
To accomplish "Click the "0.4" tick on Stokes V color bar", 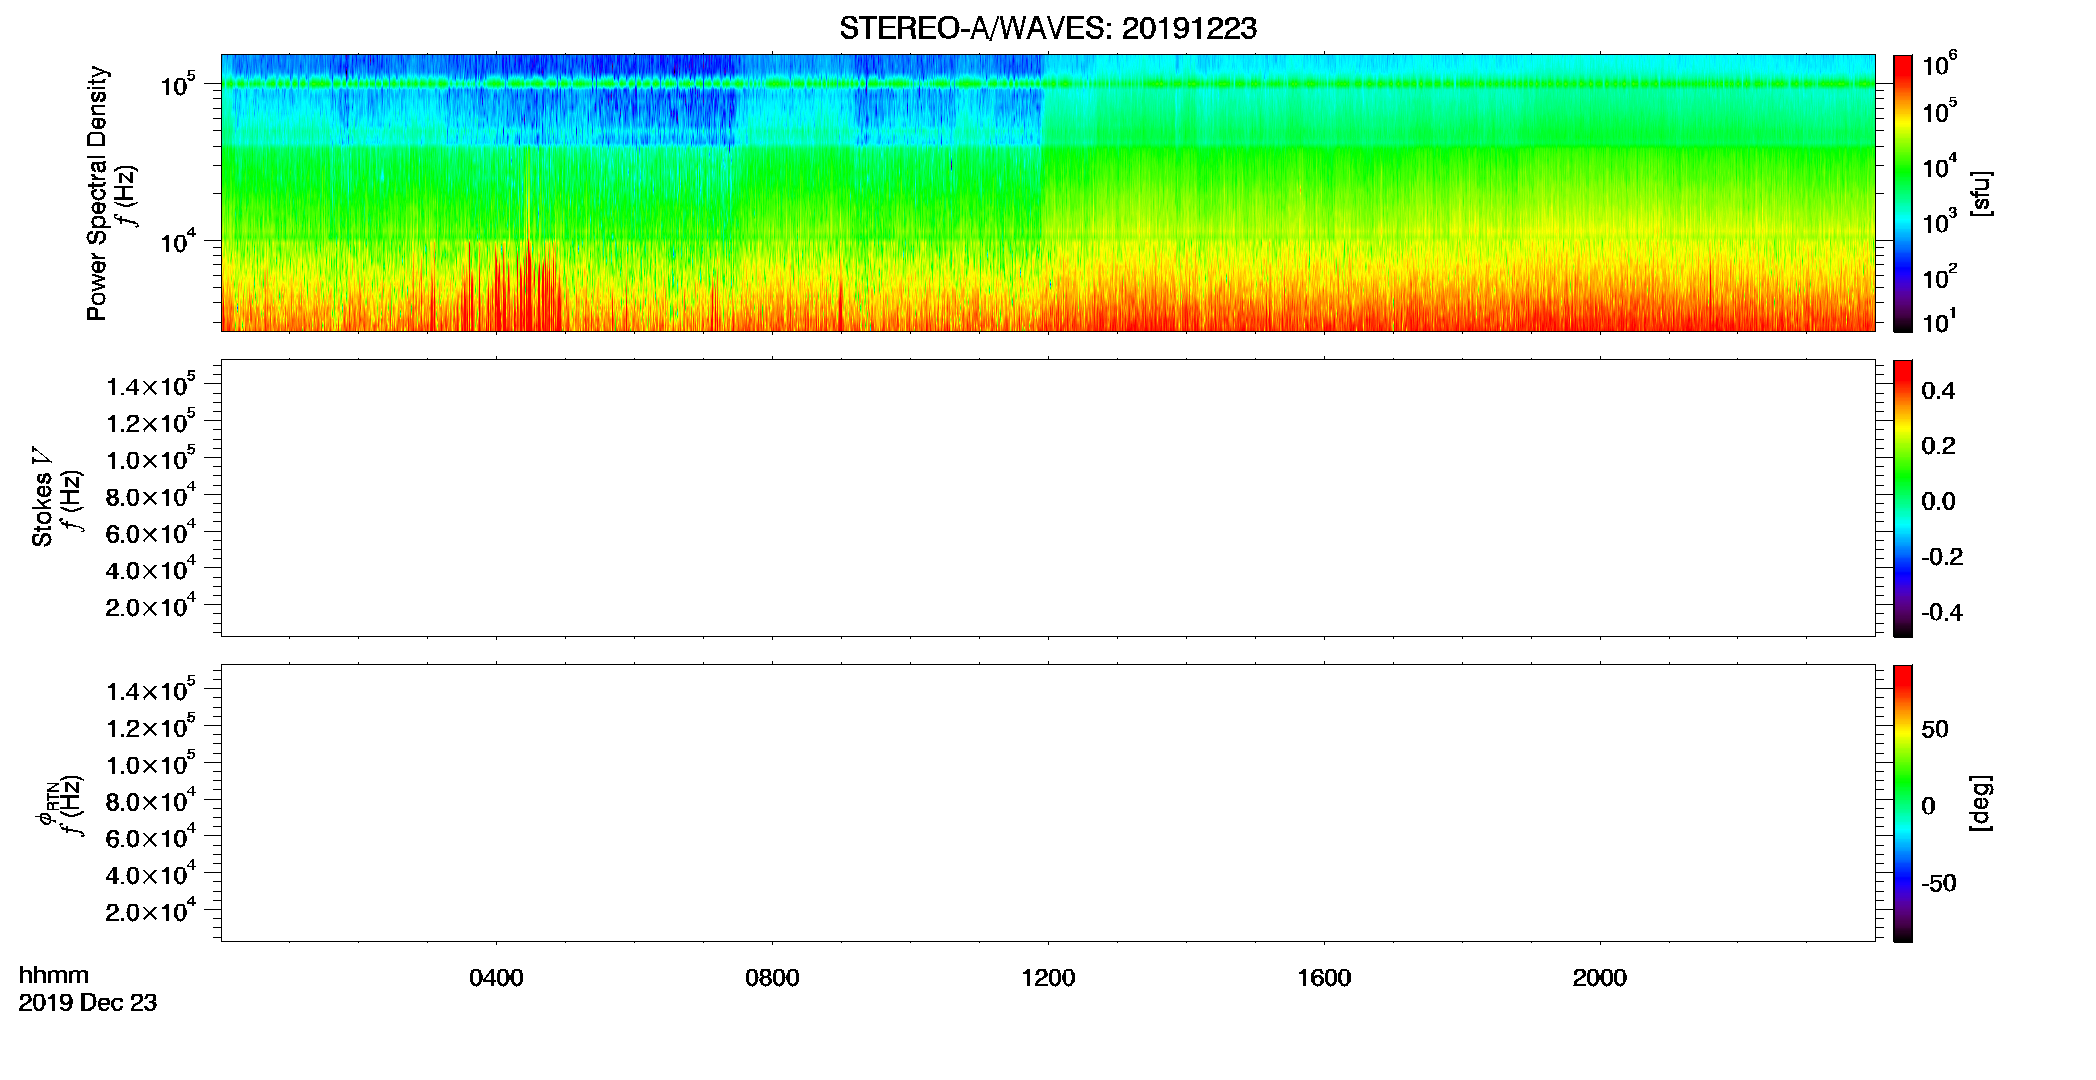I will click(x=1938, y=391).
